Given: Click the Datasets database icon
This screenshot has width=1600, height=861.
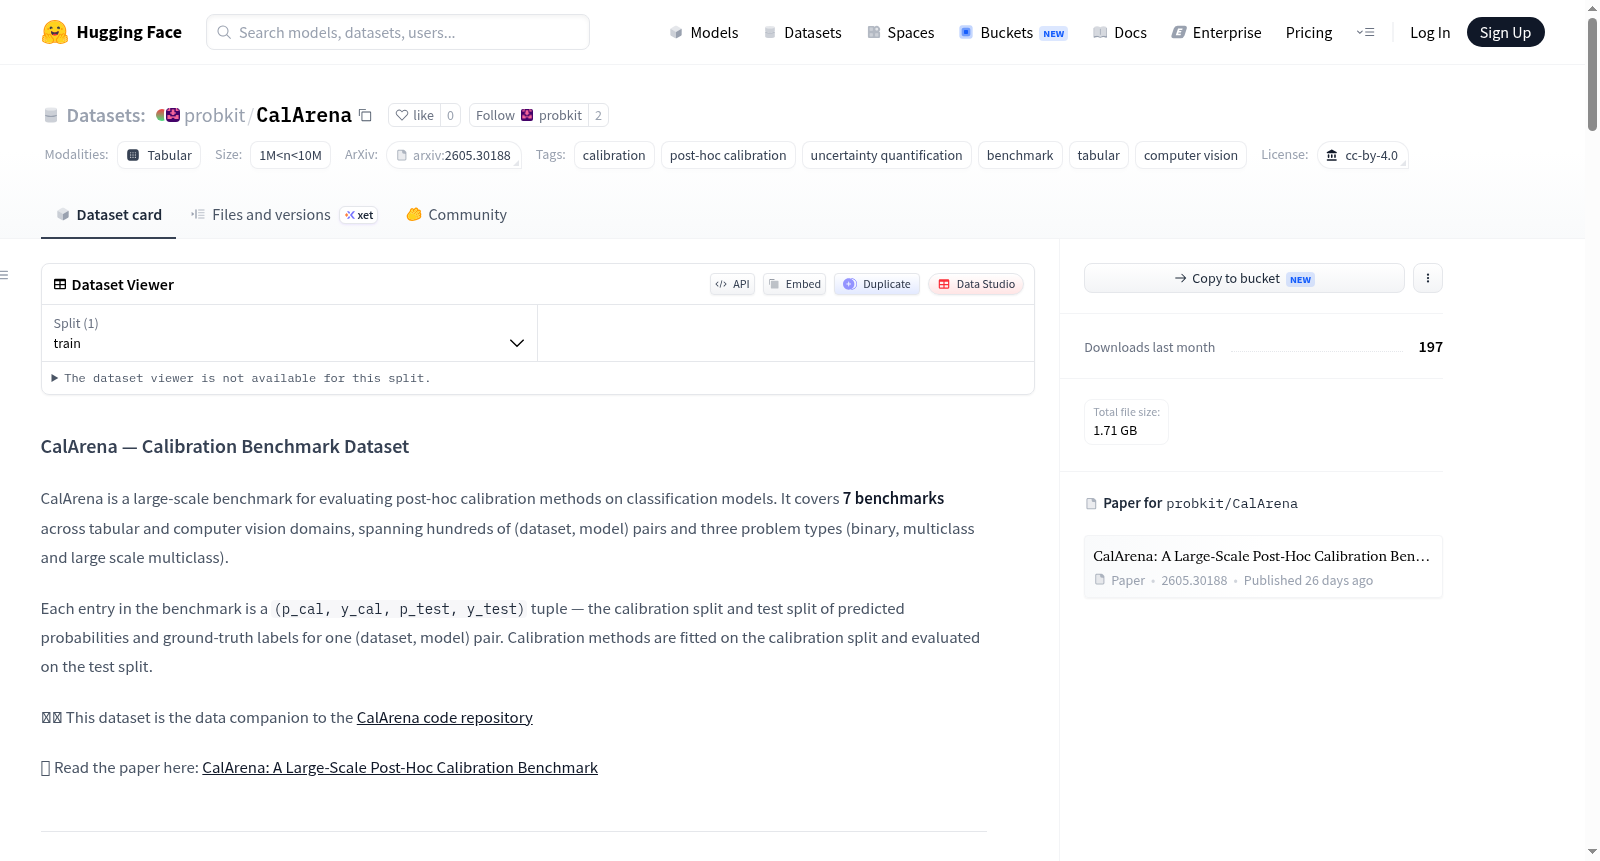Looking at the screenshot, I should coord(51,115).
